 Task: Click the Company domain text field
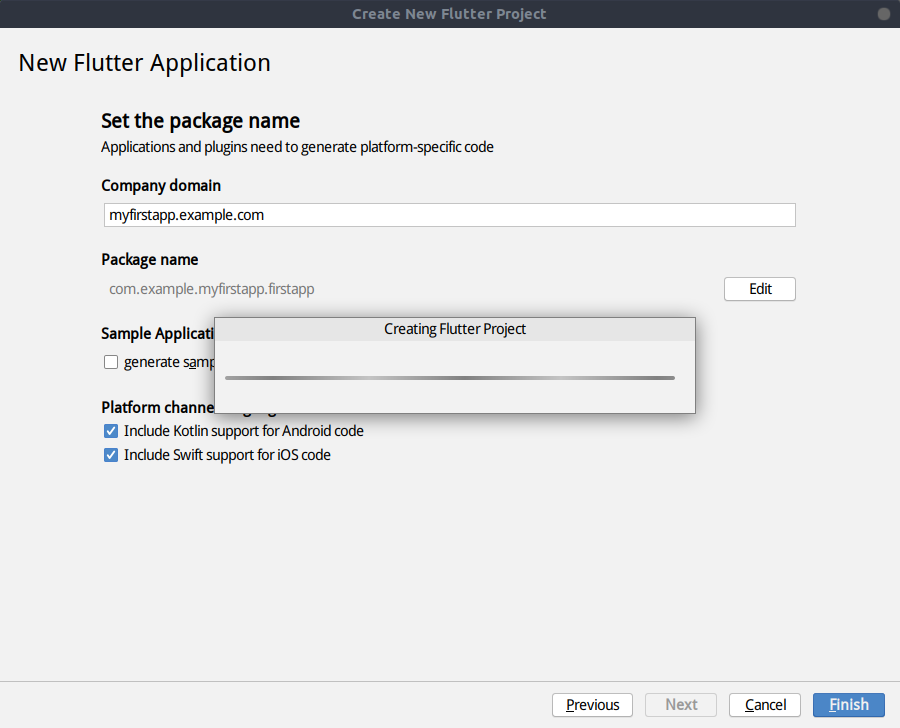pyautogui.click(x=449, y=215)
